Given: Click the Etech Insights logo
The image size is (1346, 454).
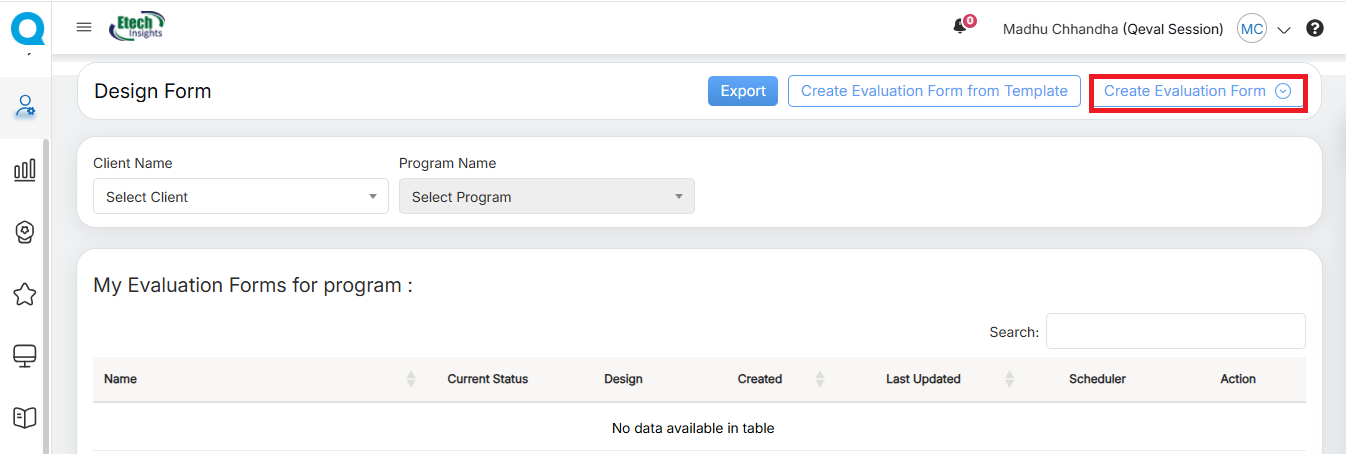Looking at the screenshot, I should click(137, 27).
